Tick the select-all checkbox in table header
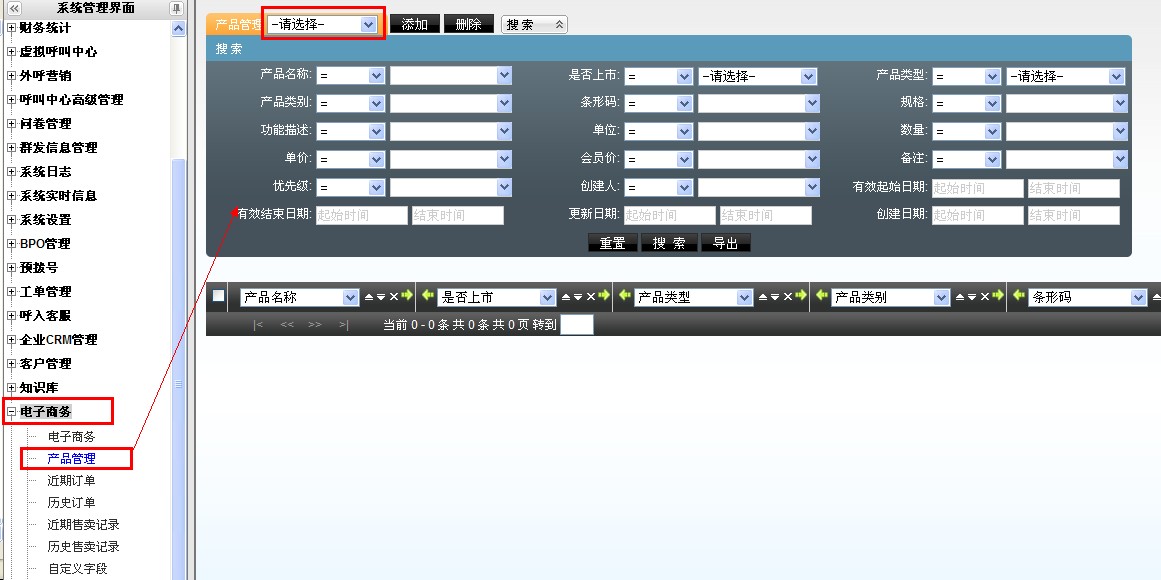 [218, 296]
